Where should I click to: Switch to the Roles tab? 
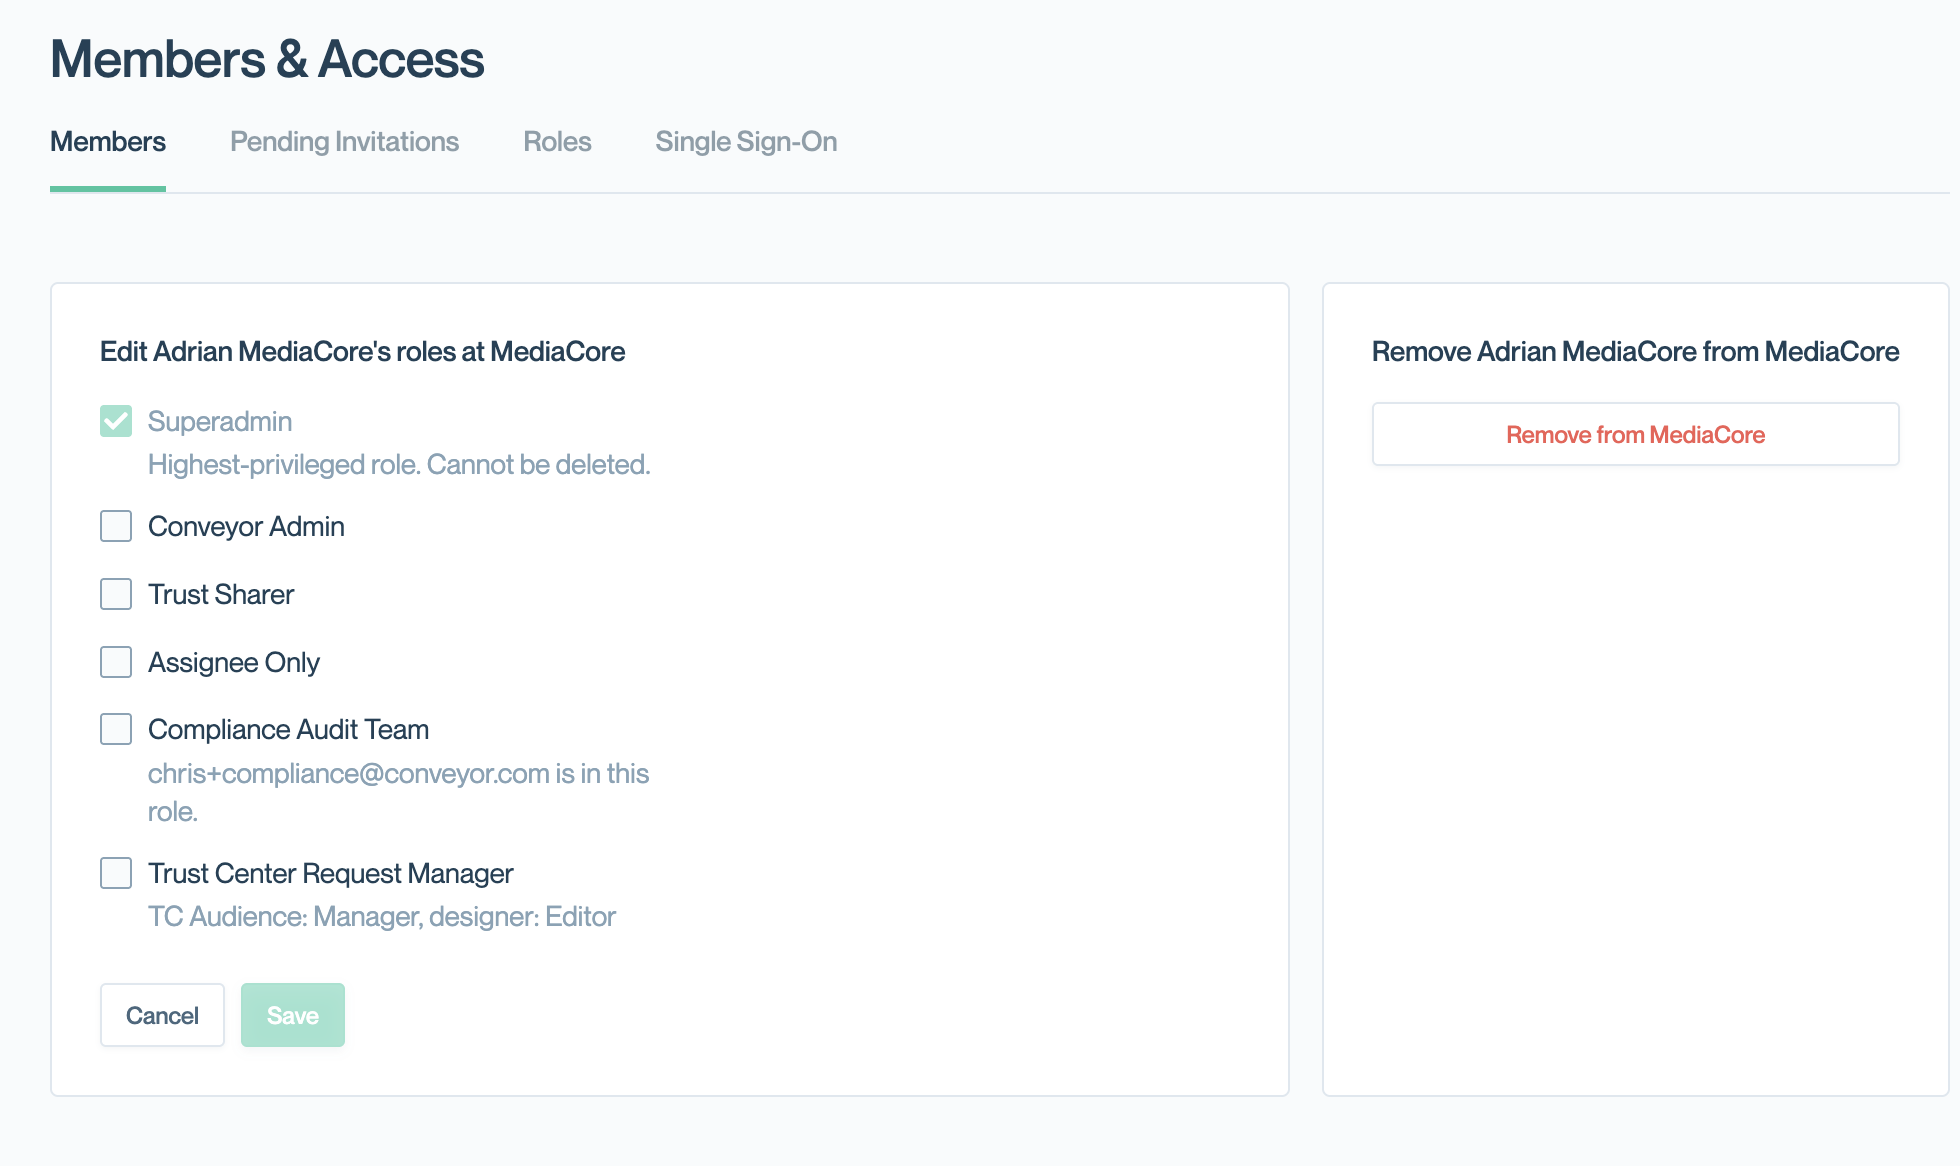coord(557,142)
